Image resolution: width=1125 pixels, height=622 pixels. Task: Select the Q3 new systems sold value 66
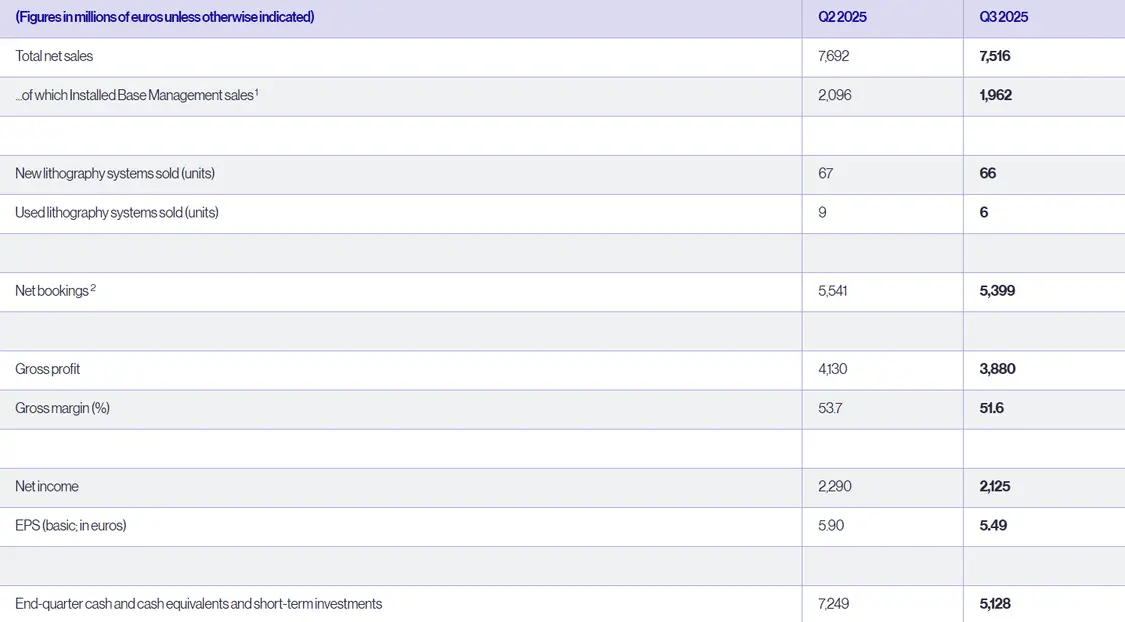[988, 173]
